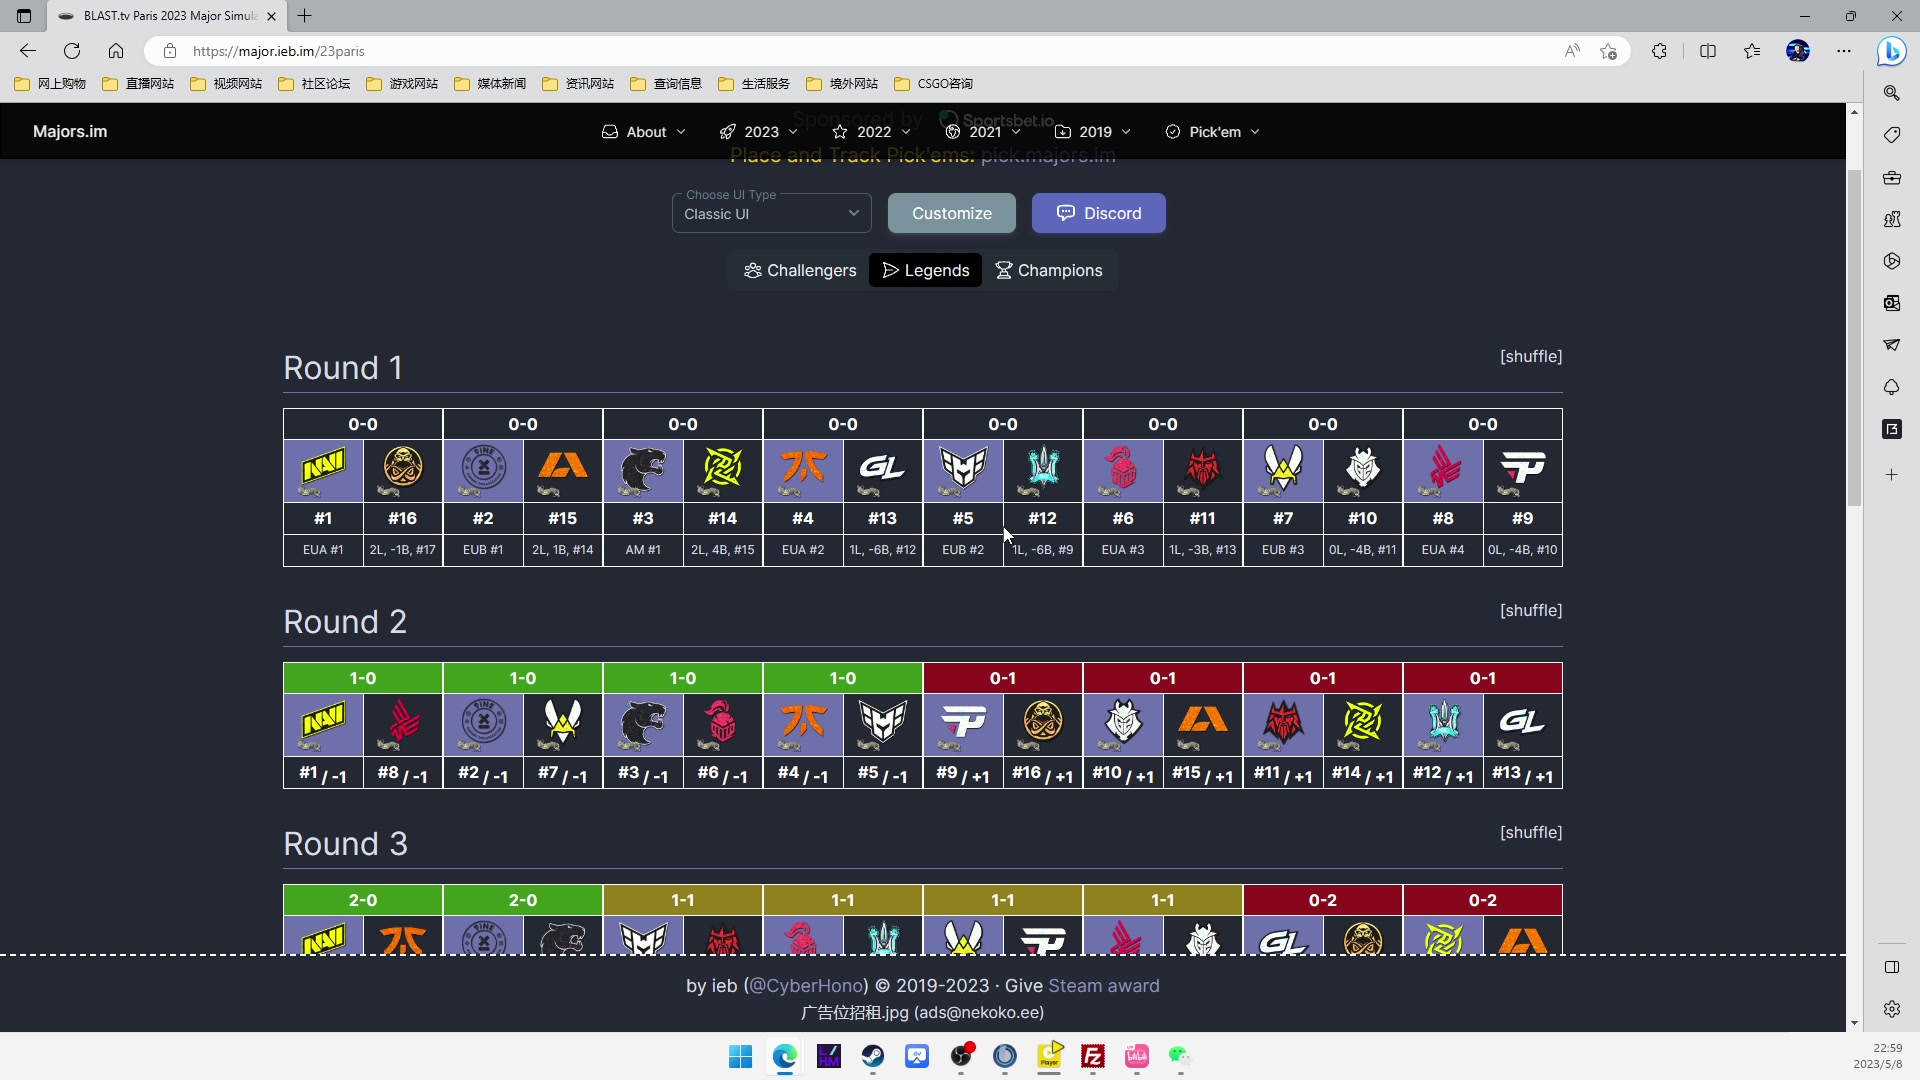This screenshot has width=1920, height=1080.
Task: Expand the 2022 menu
Action: click(872, 132)
